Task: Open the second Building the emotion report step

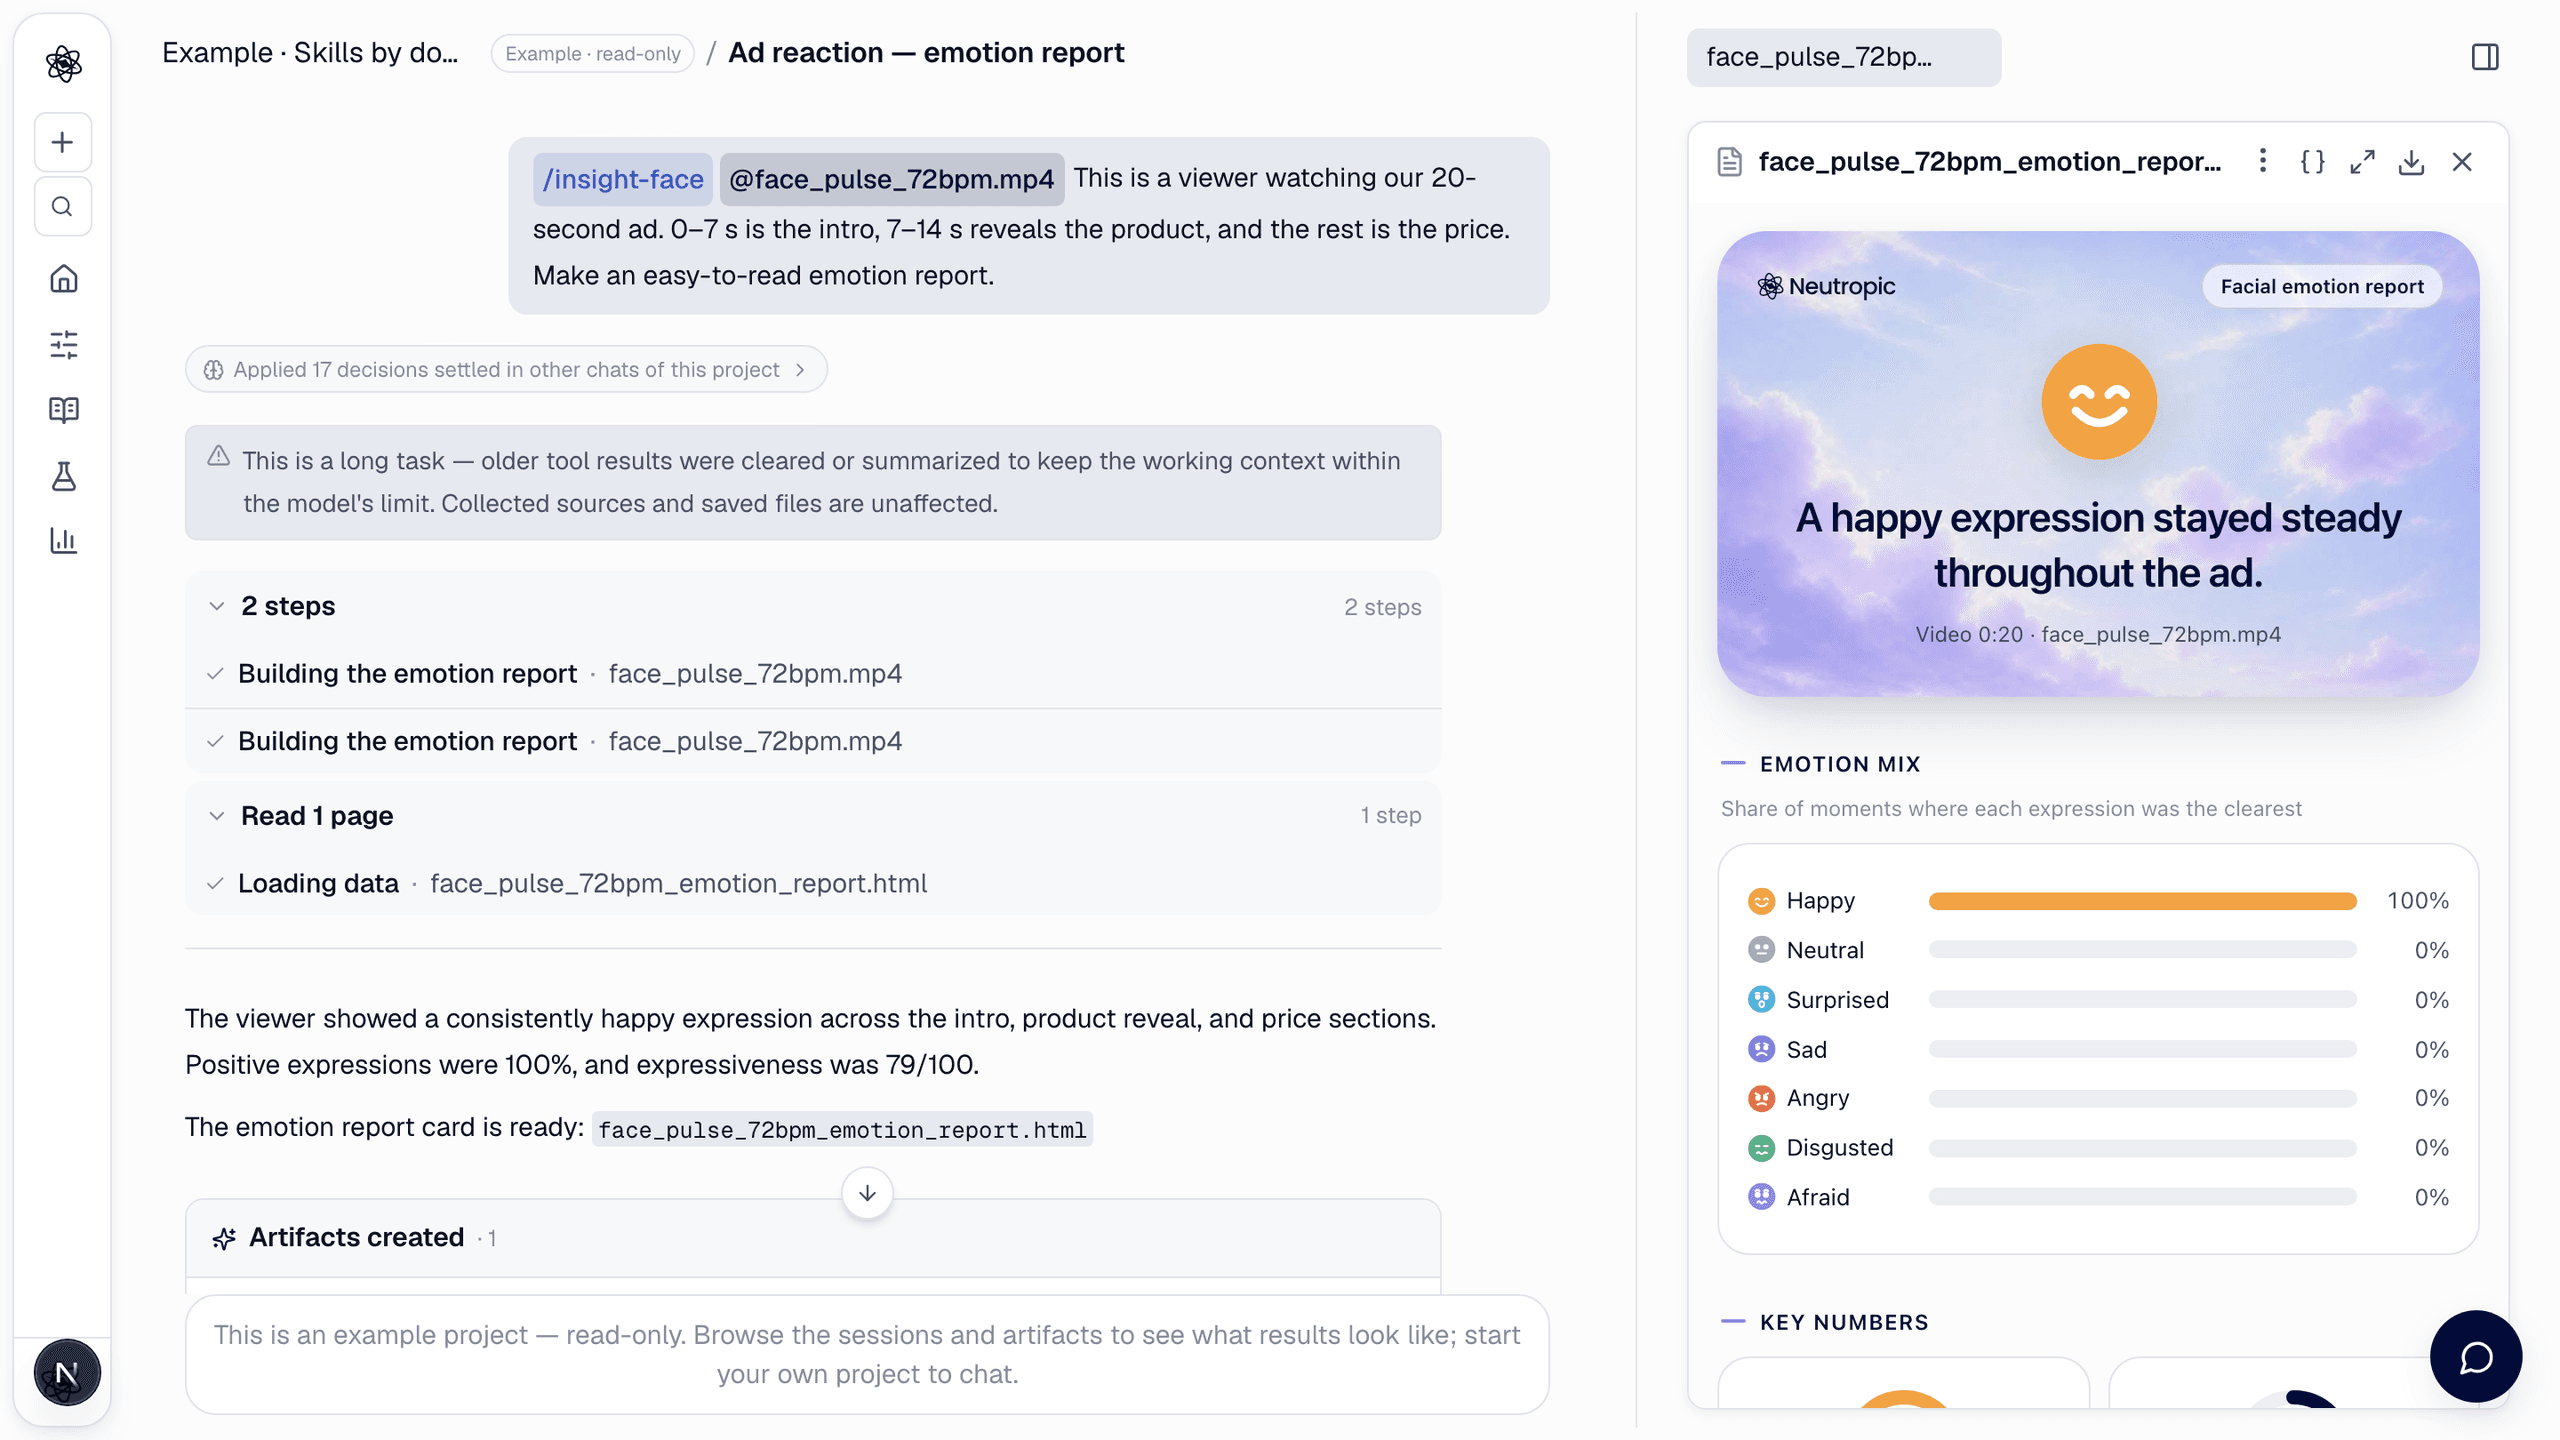Action: point(813,741)
